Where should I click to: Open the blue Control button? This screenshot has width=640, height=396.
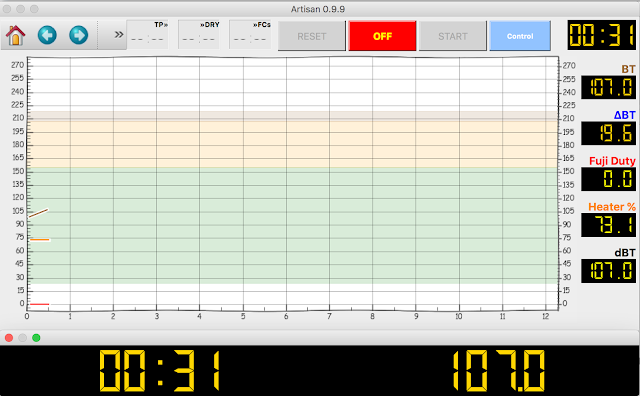tap(520, 36)
